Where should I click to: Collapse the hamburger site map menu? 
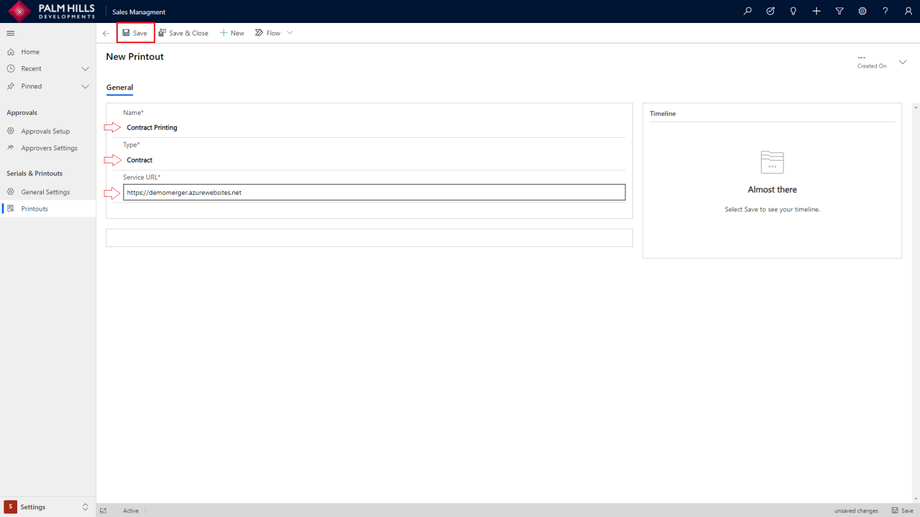point(11,33)
